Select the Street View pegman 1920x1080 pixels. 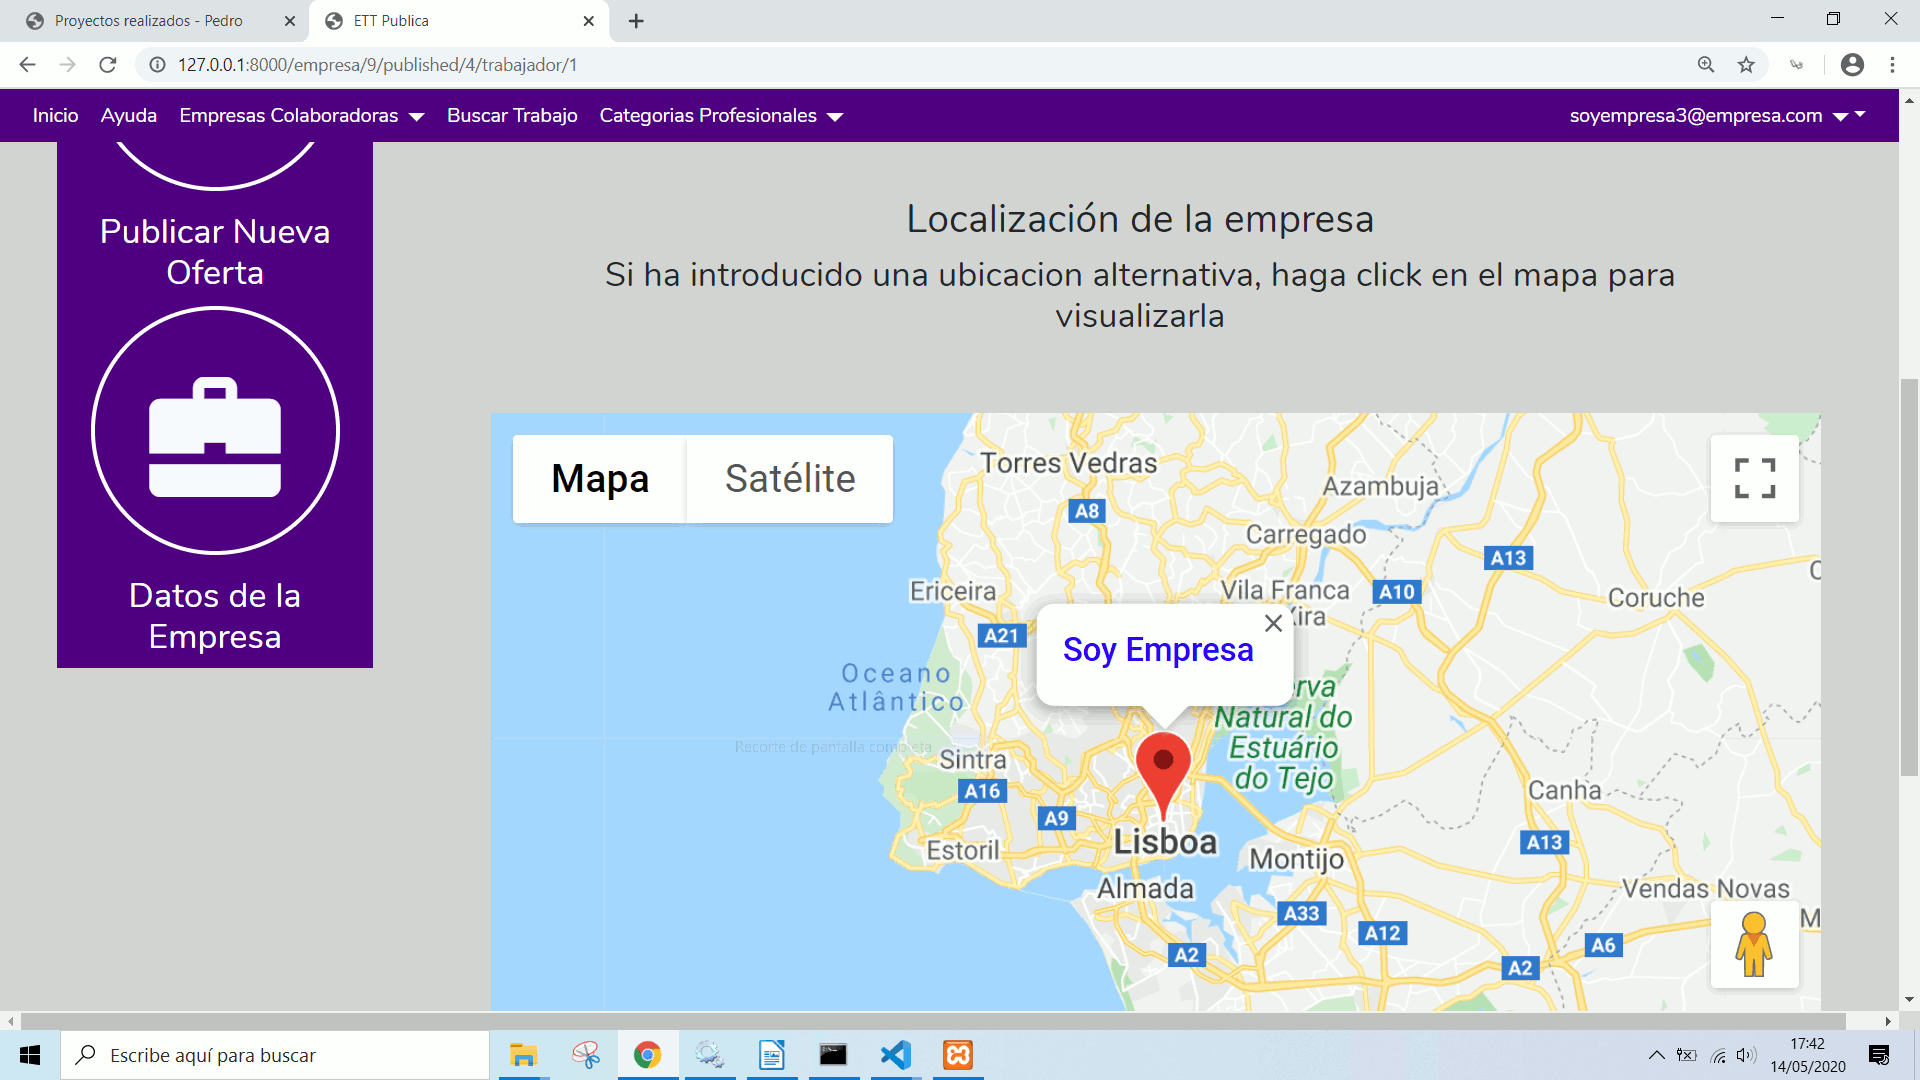tap(1754, 944)
